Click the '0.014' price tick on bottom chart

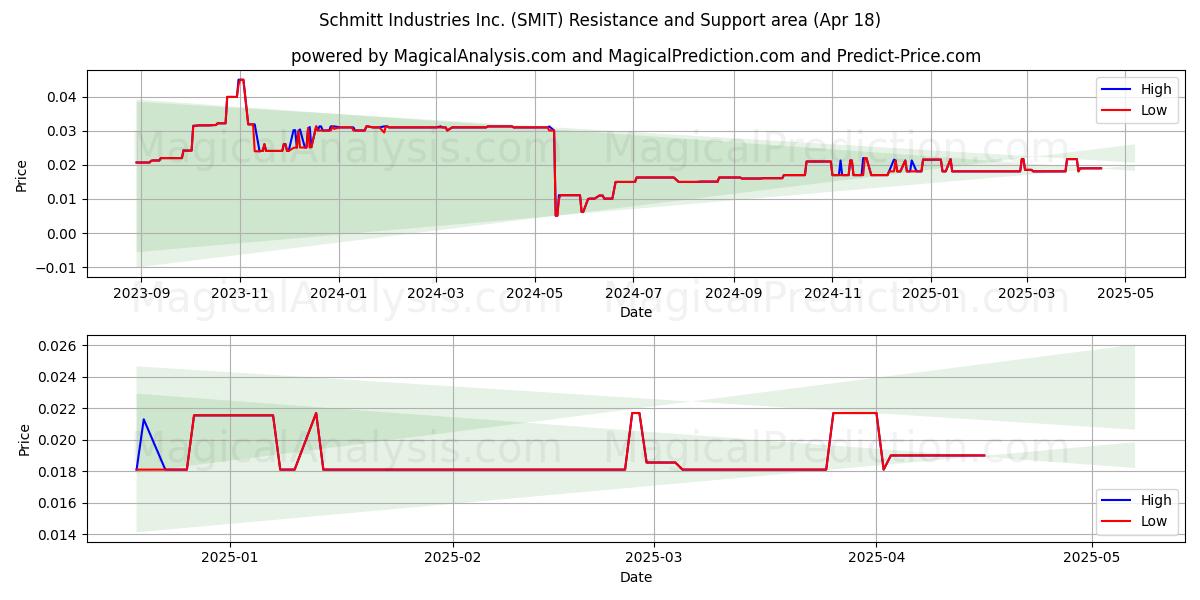click(x=58, y=535)
